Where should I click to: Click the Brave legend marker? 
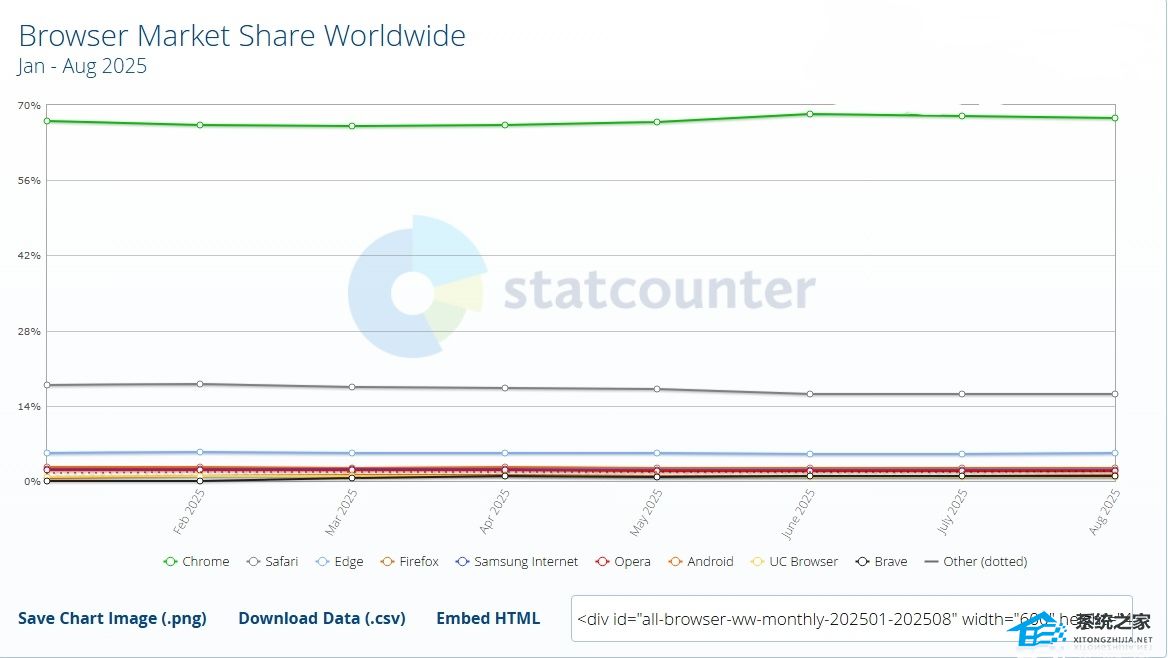click(x=862, y=562)
